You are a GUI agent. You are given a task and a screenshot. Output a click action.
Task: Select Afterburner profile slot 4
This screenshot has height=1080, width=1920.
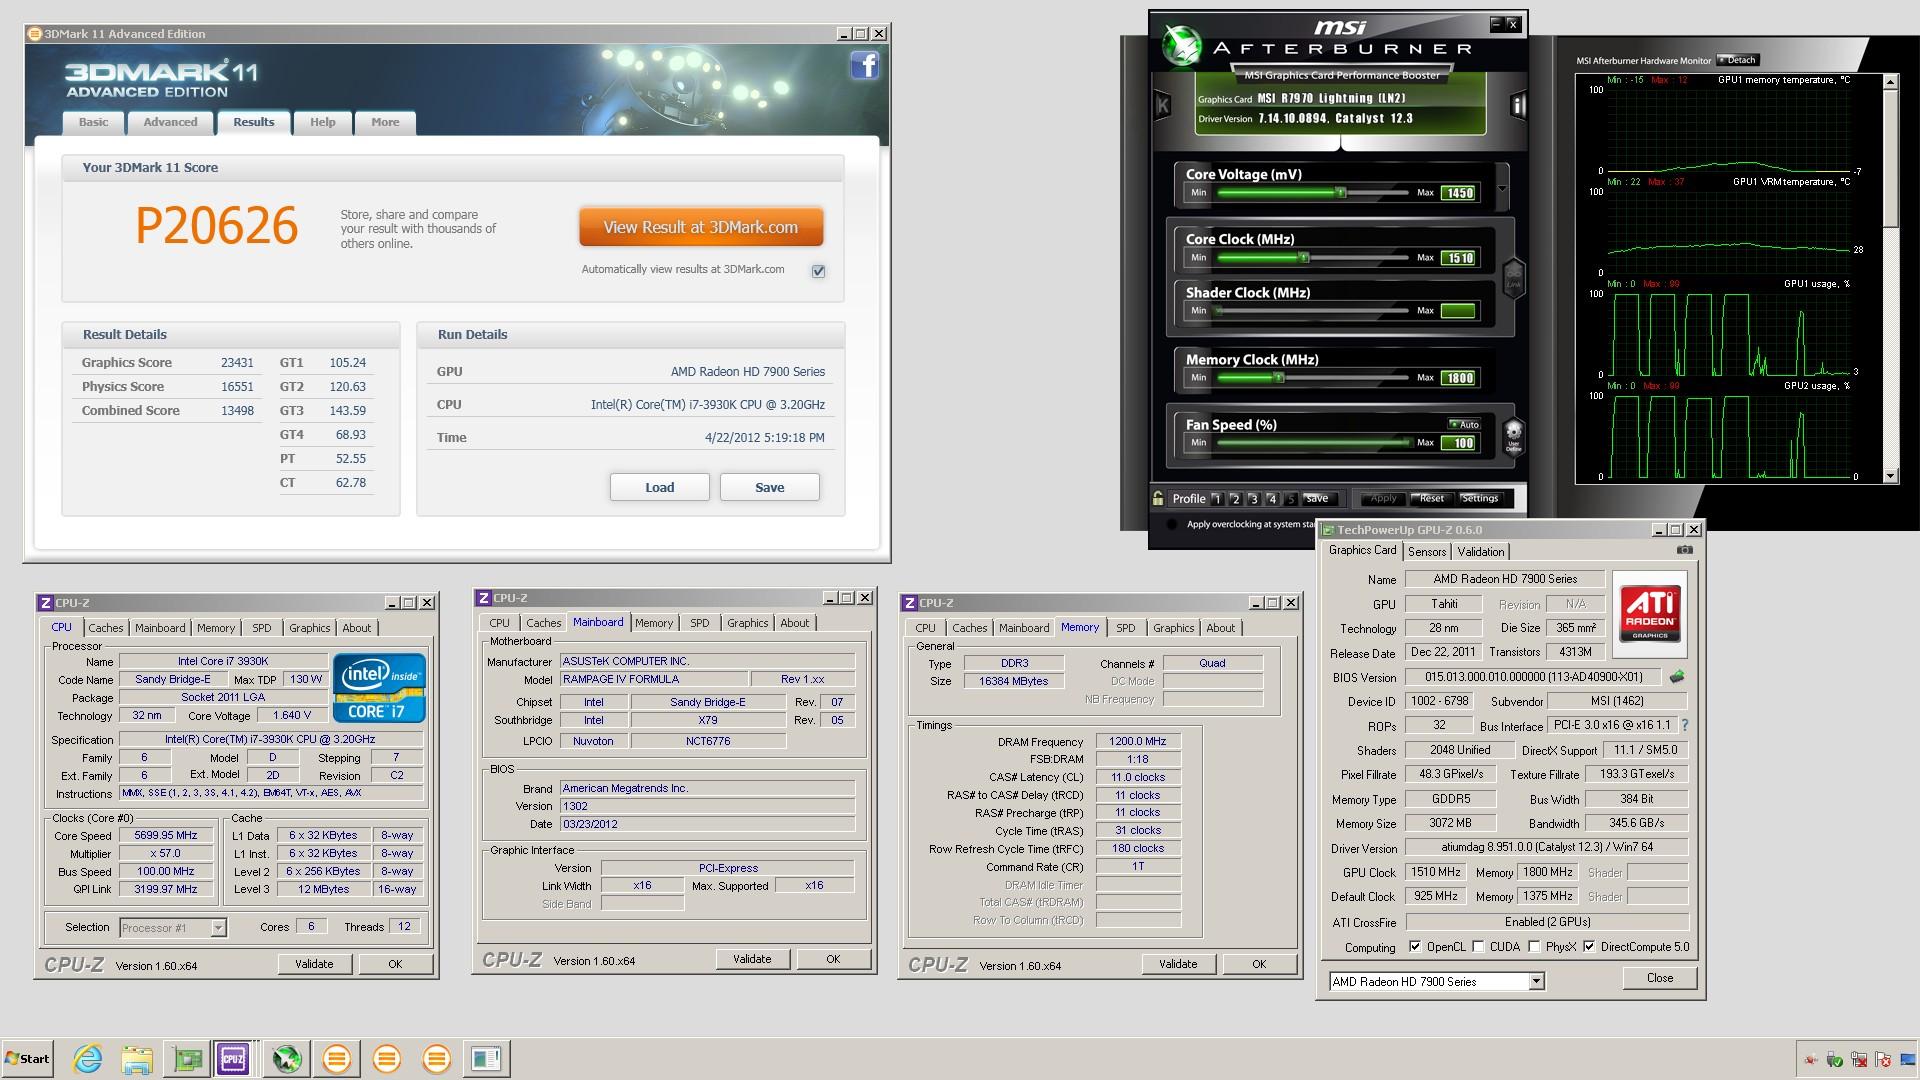click(1272, 498)
